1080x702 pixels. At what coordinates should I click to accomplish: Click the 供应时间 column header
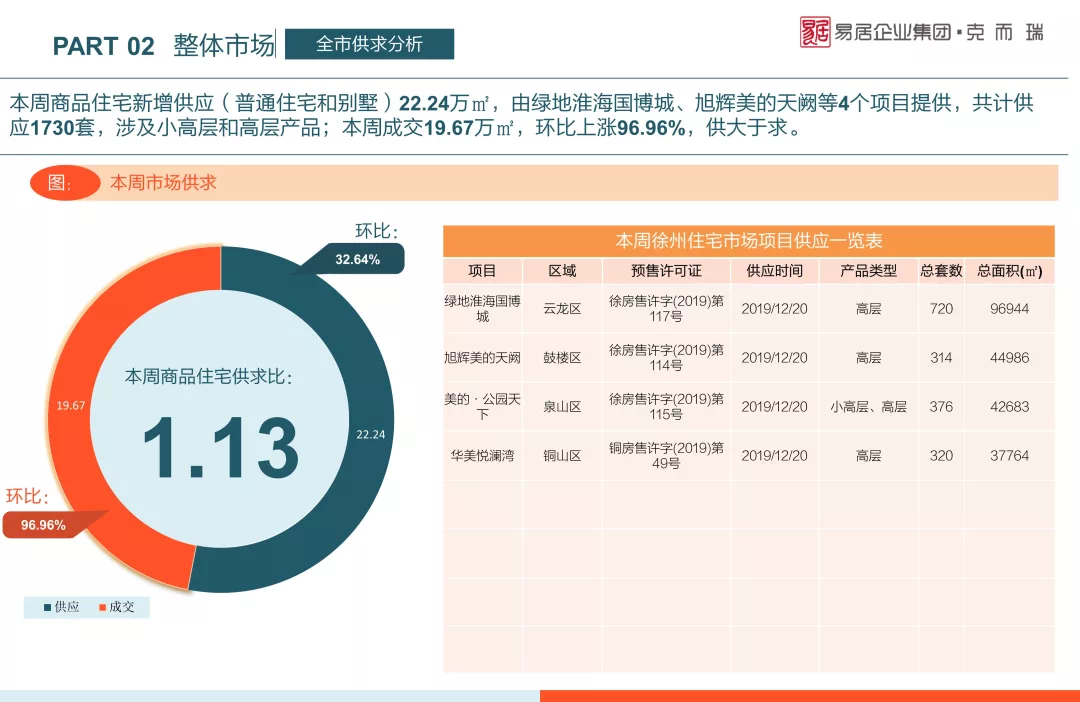[774, 271]
